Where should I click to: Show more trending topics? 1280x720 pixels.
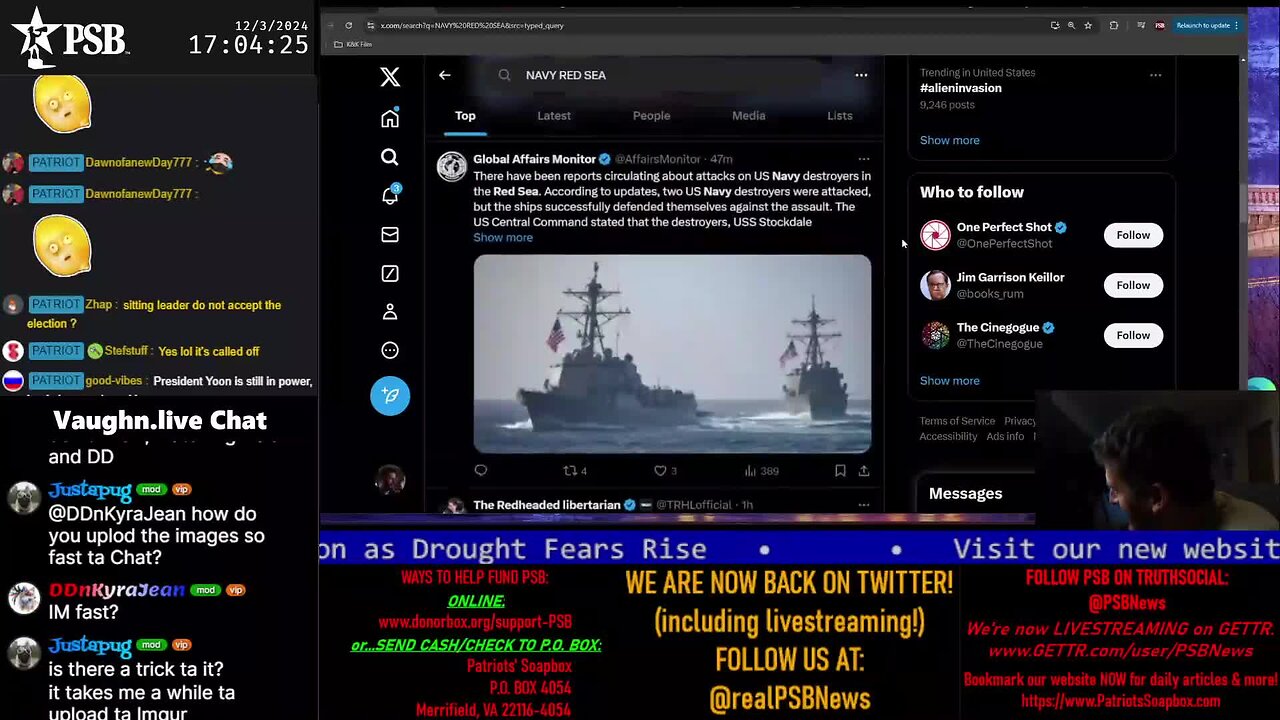(950, 140)
